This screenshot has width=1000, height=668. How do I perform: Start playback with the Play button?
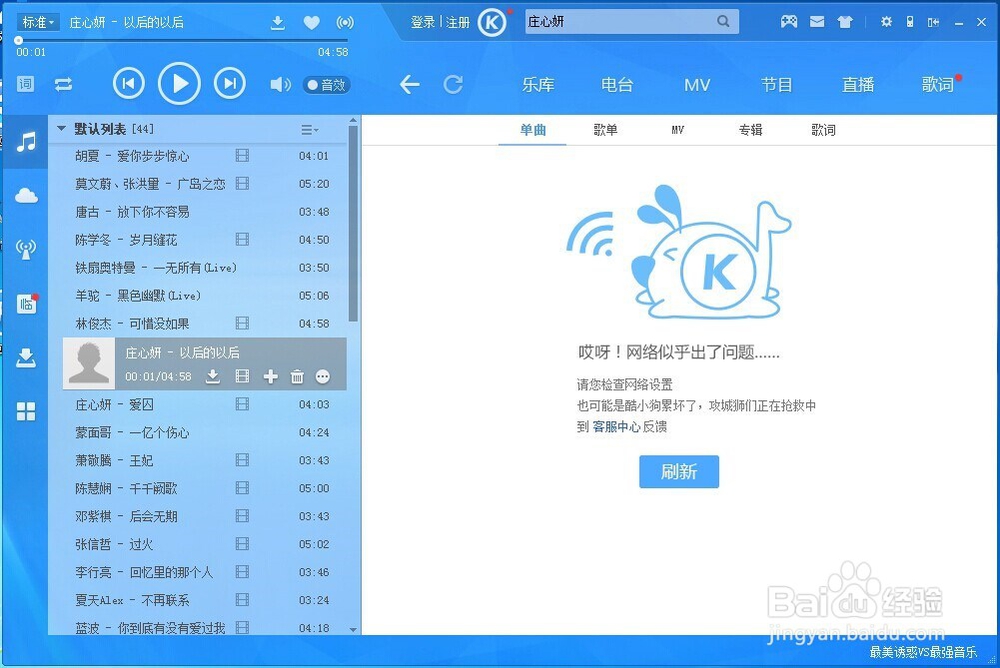click(x=179, y=84)
